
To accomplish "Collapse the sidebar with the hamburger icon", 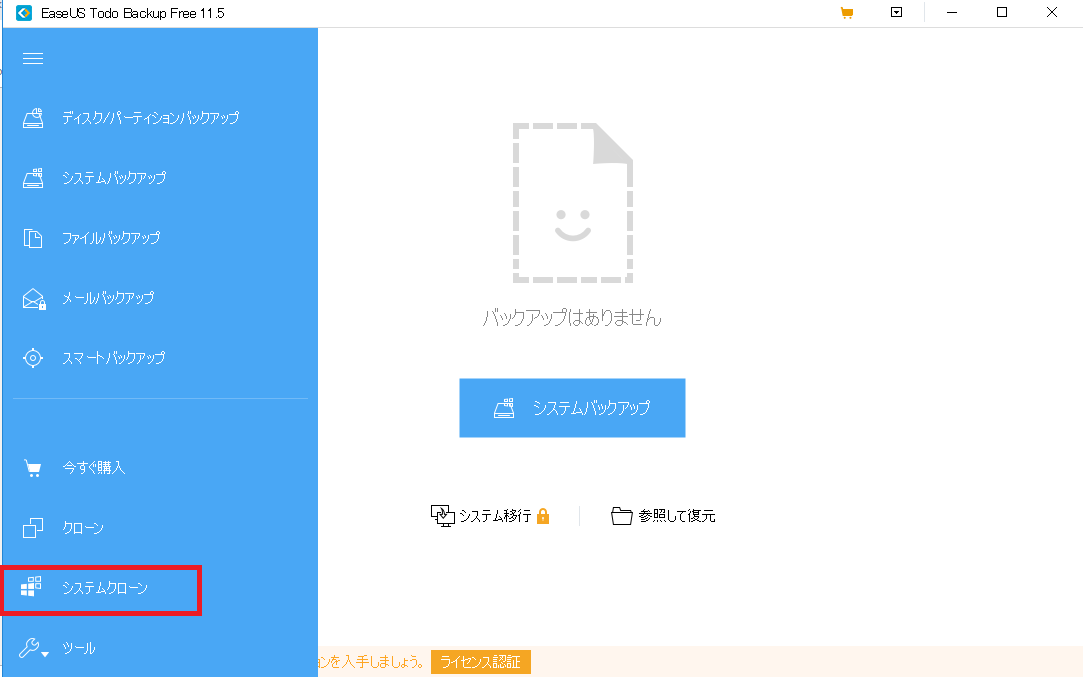I will coord(33,59).
